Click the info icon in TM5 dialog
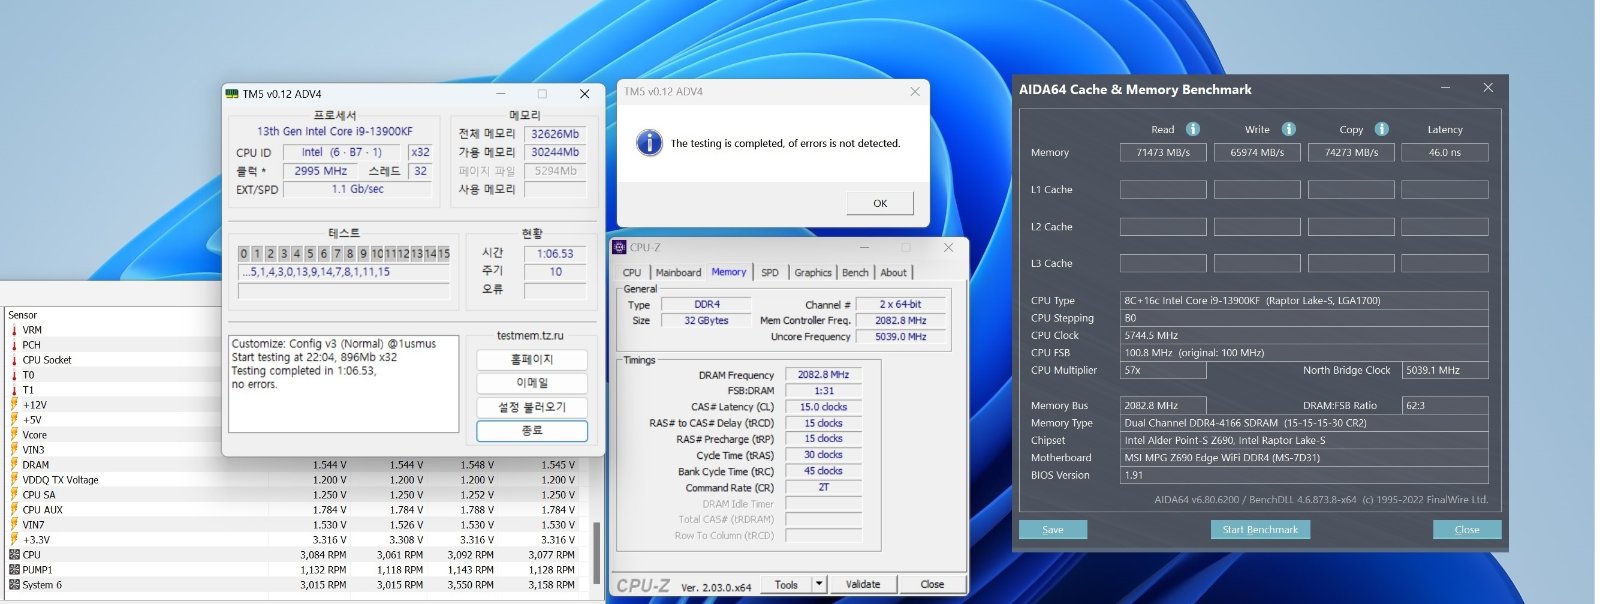Image resolution: width=1600 pixels, height=604 pixels. tap(649, 143)
